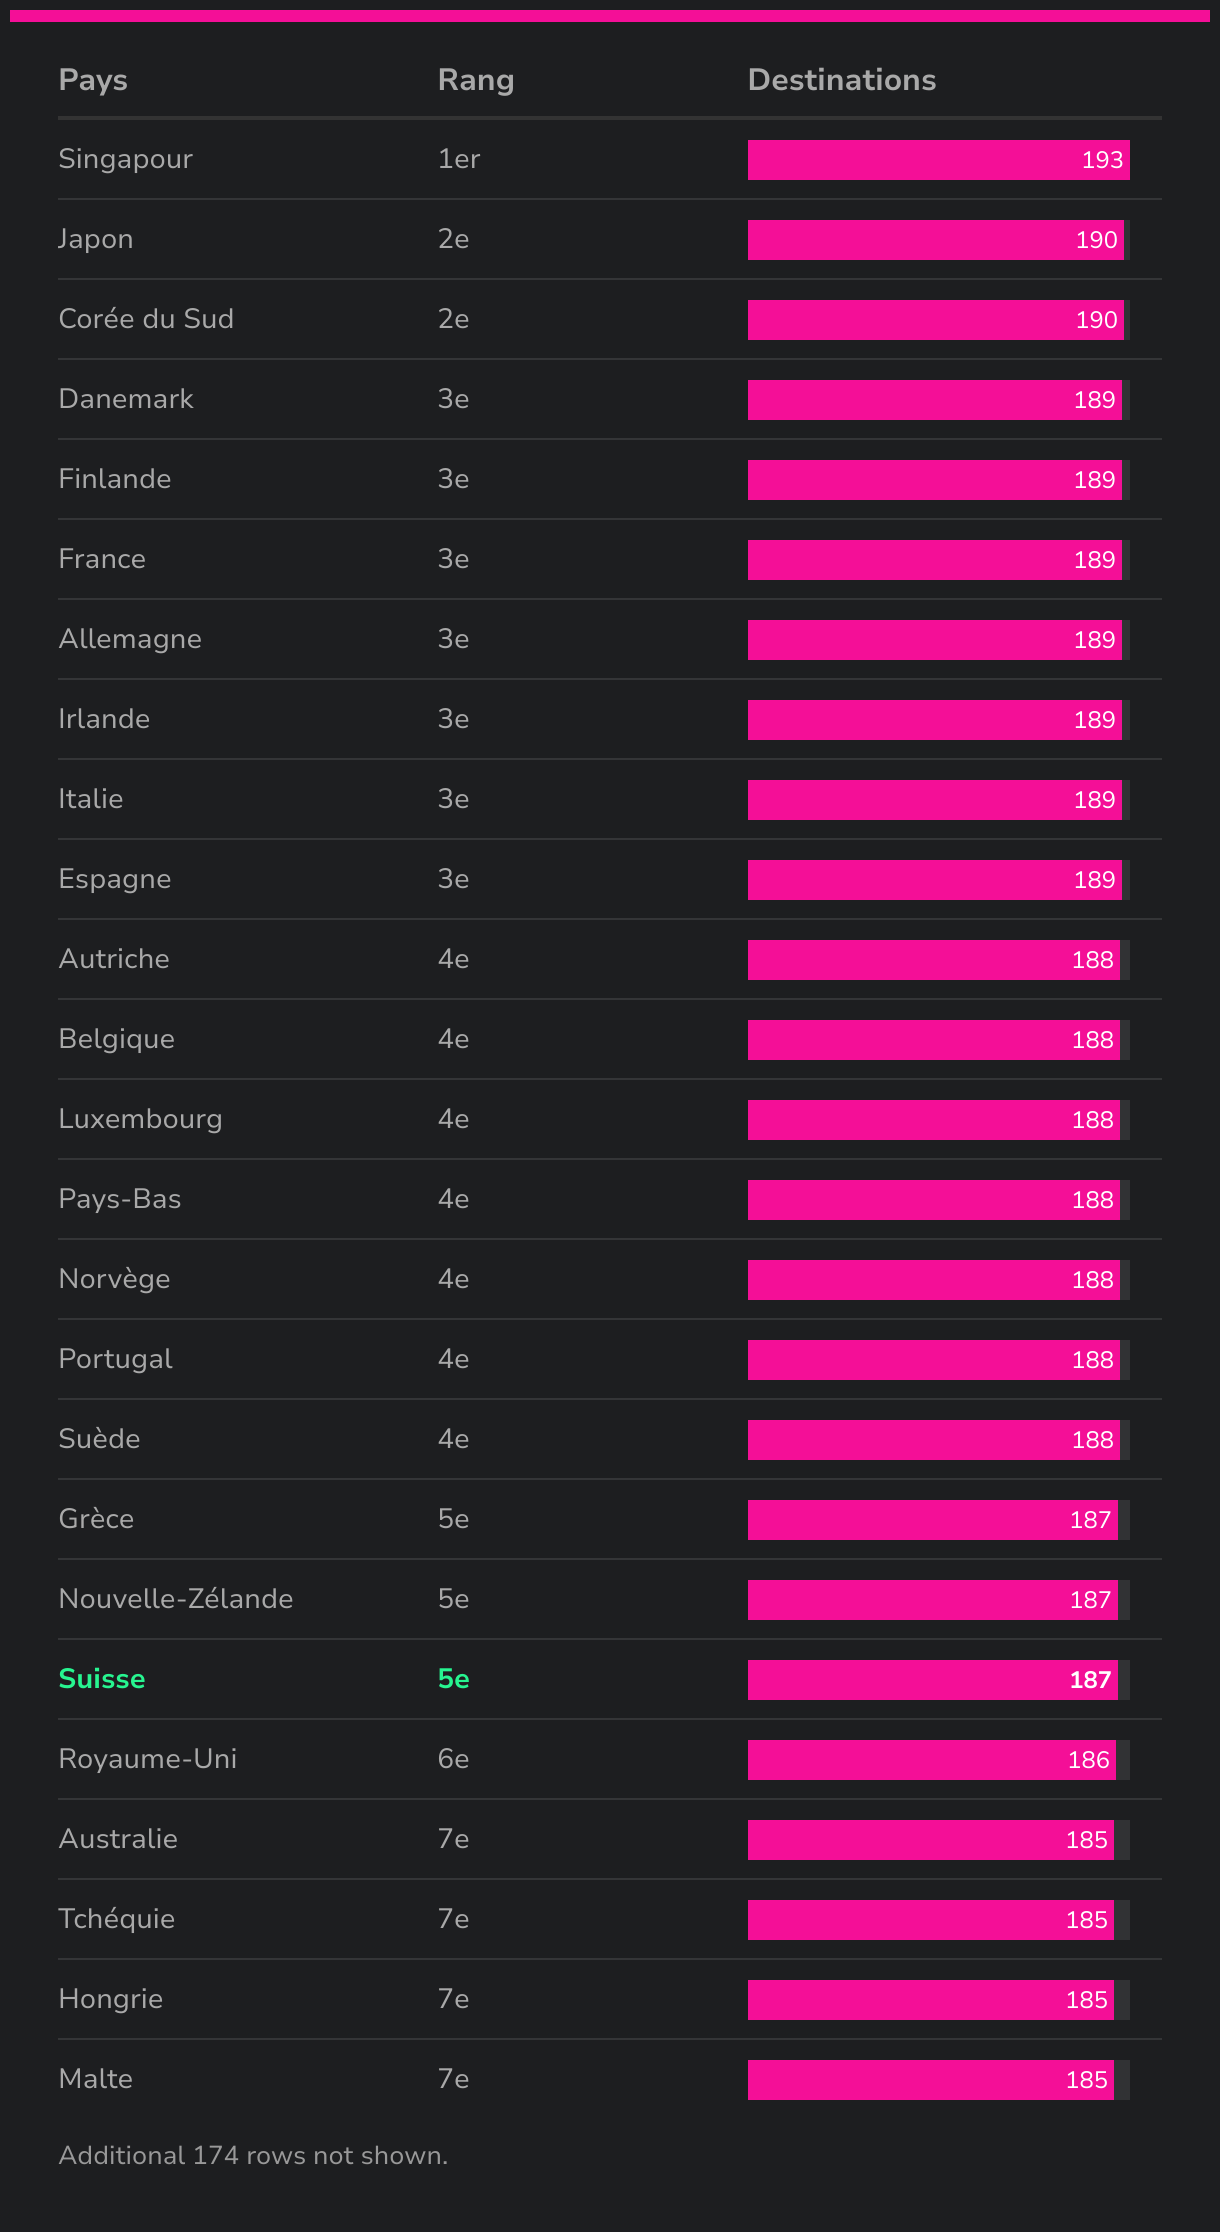Screen dimensions: 1220x2232
Task: Select the highlighted Suisse row name
Action: [101, 1679]
